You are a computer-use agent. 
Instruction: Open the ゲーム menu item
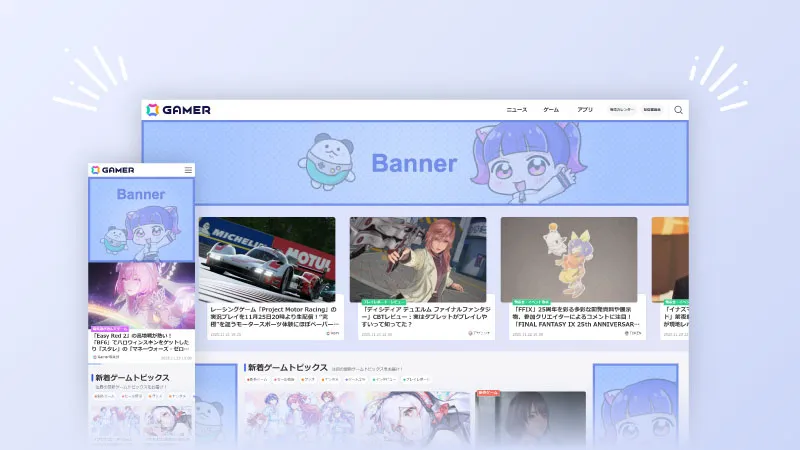point(551,110)
